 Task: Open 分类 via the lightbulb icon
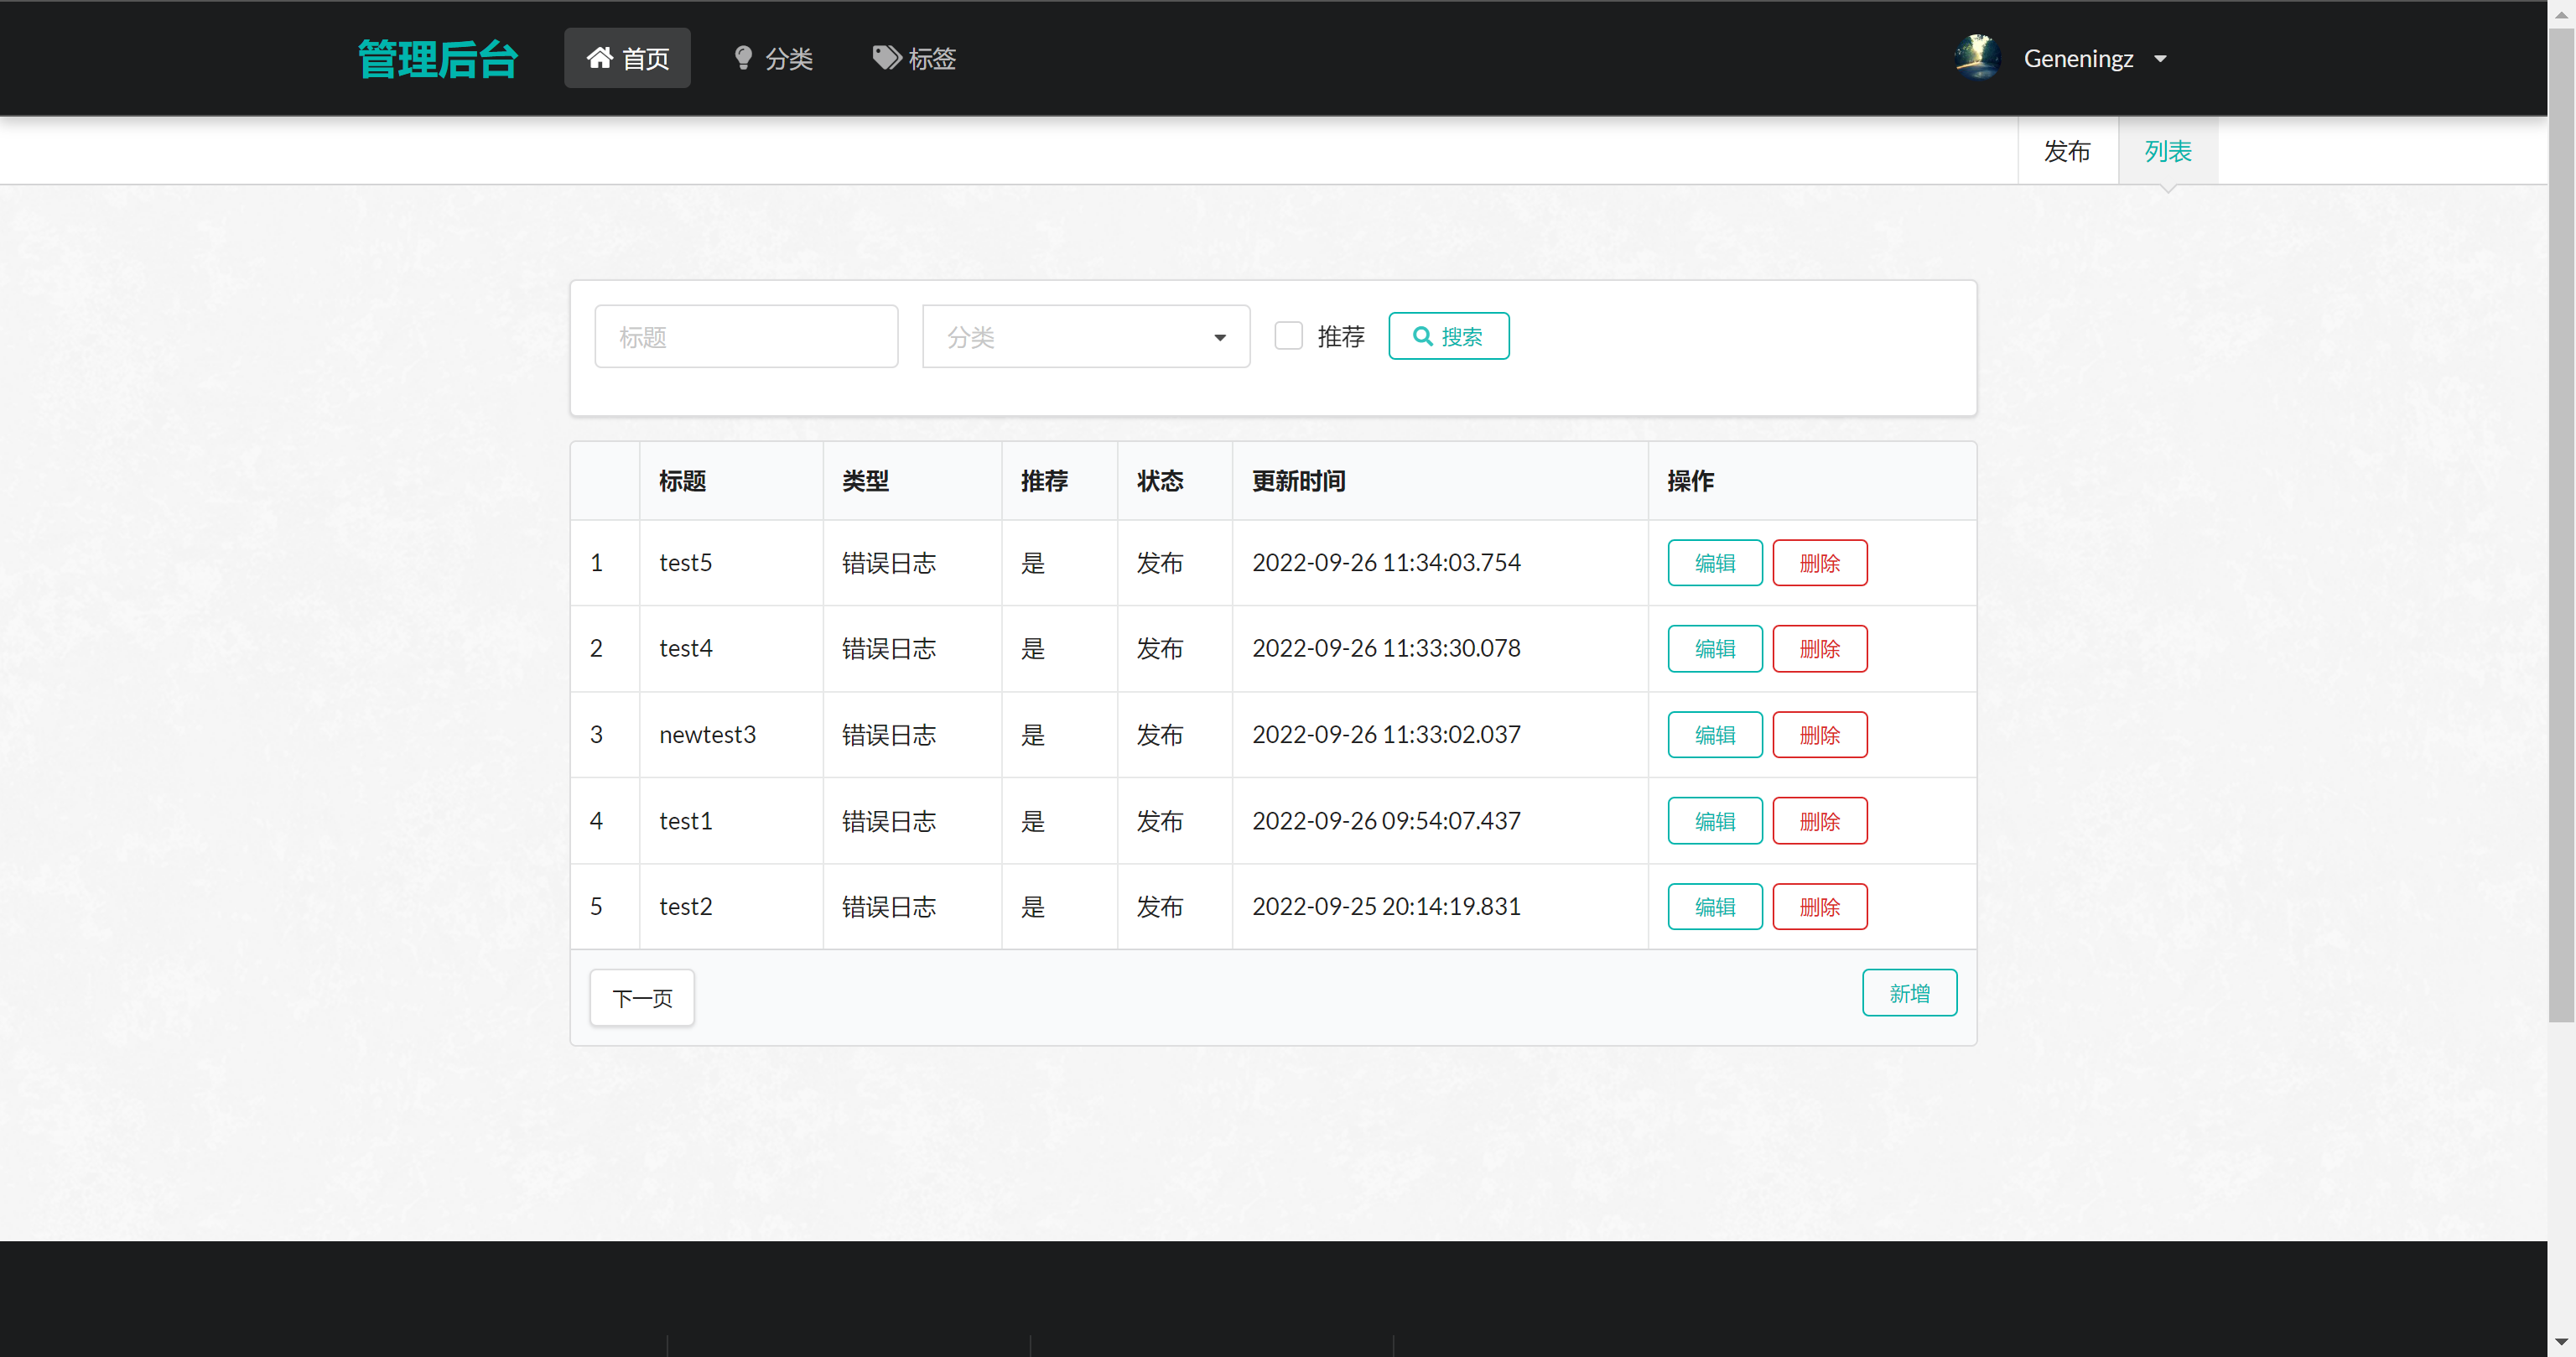point(742,57)
